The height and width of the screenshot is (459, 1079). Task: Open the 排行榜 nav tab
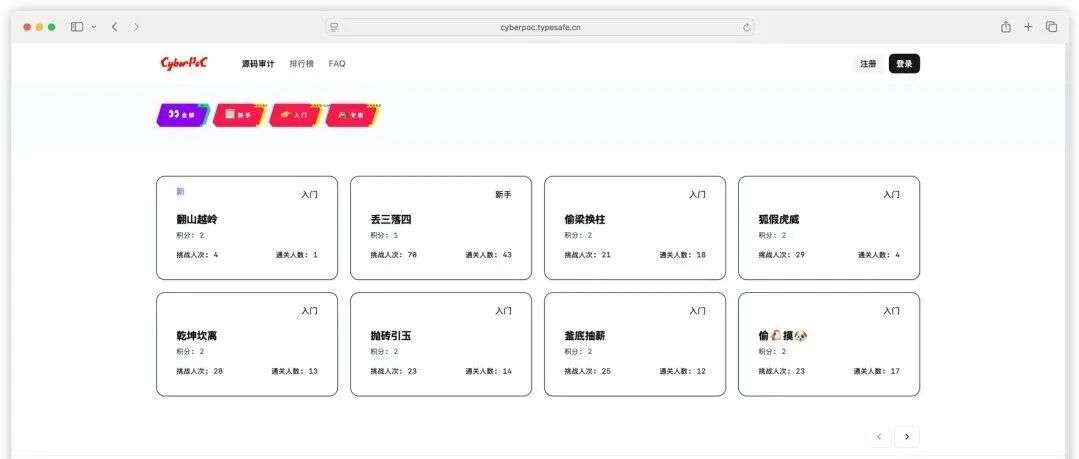(x=301, y=64)
